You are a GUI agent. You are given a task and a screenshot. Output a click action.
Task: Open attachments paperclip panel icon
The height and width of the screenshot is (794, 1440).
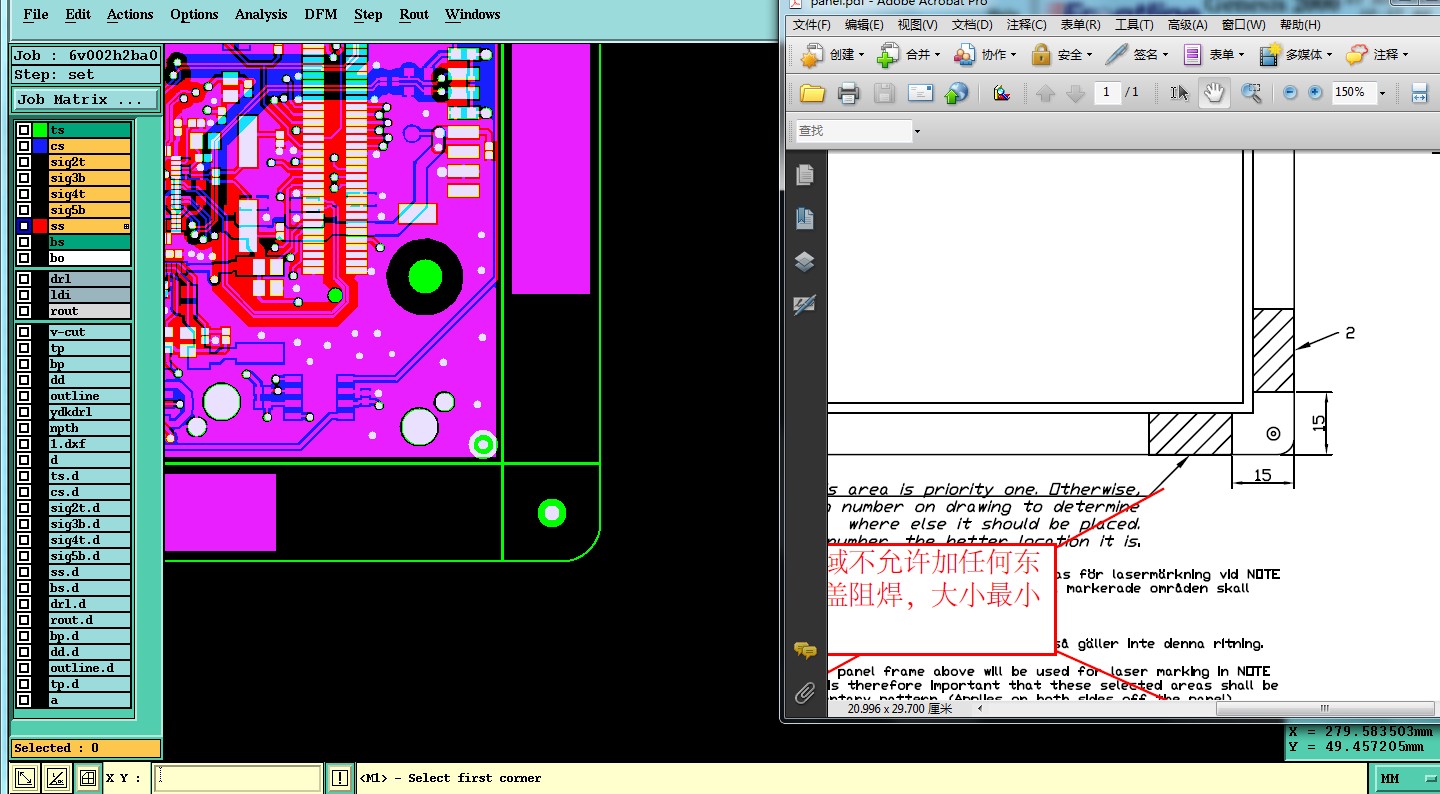click(x=805, y=692)
